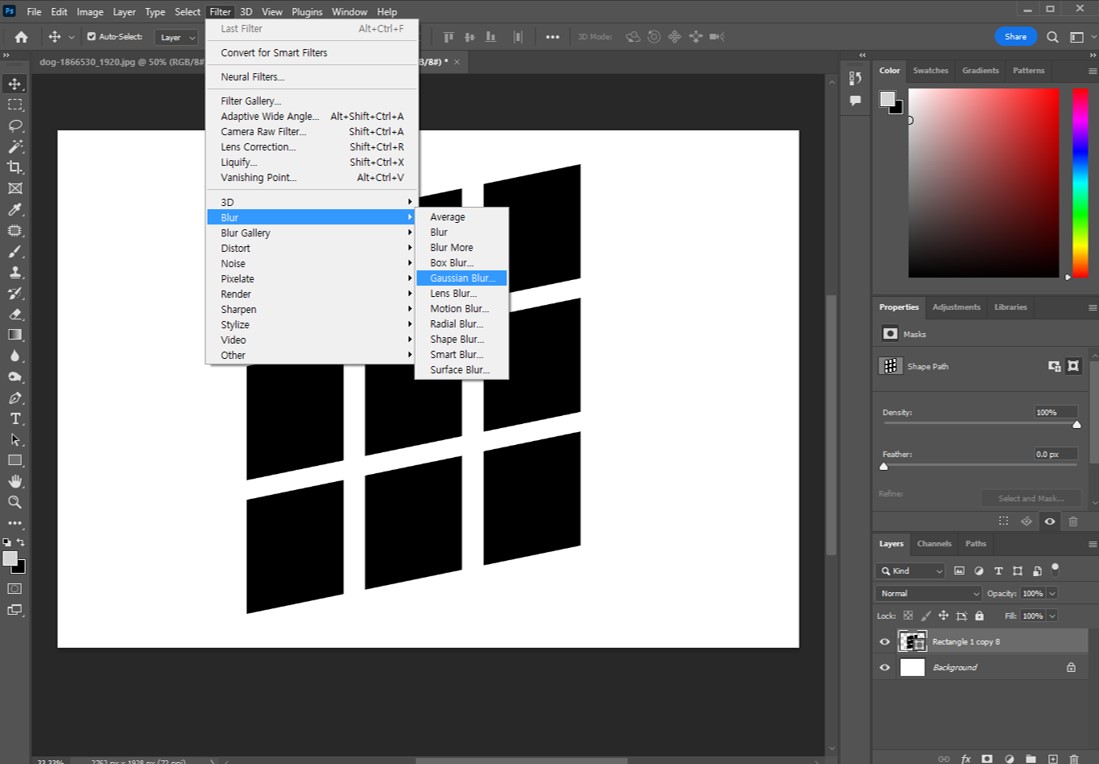Select the Magic Wand tool
The width and height of the screenshot is (1099, 764).
pos(15,146)
